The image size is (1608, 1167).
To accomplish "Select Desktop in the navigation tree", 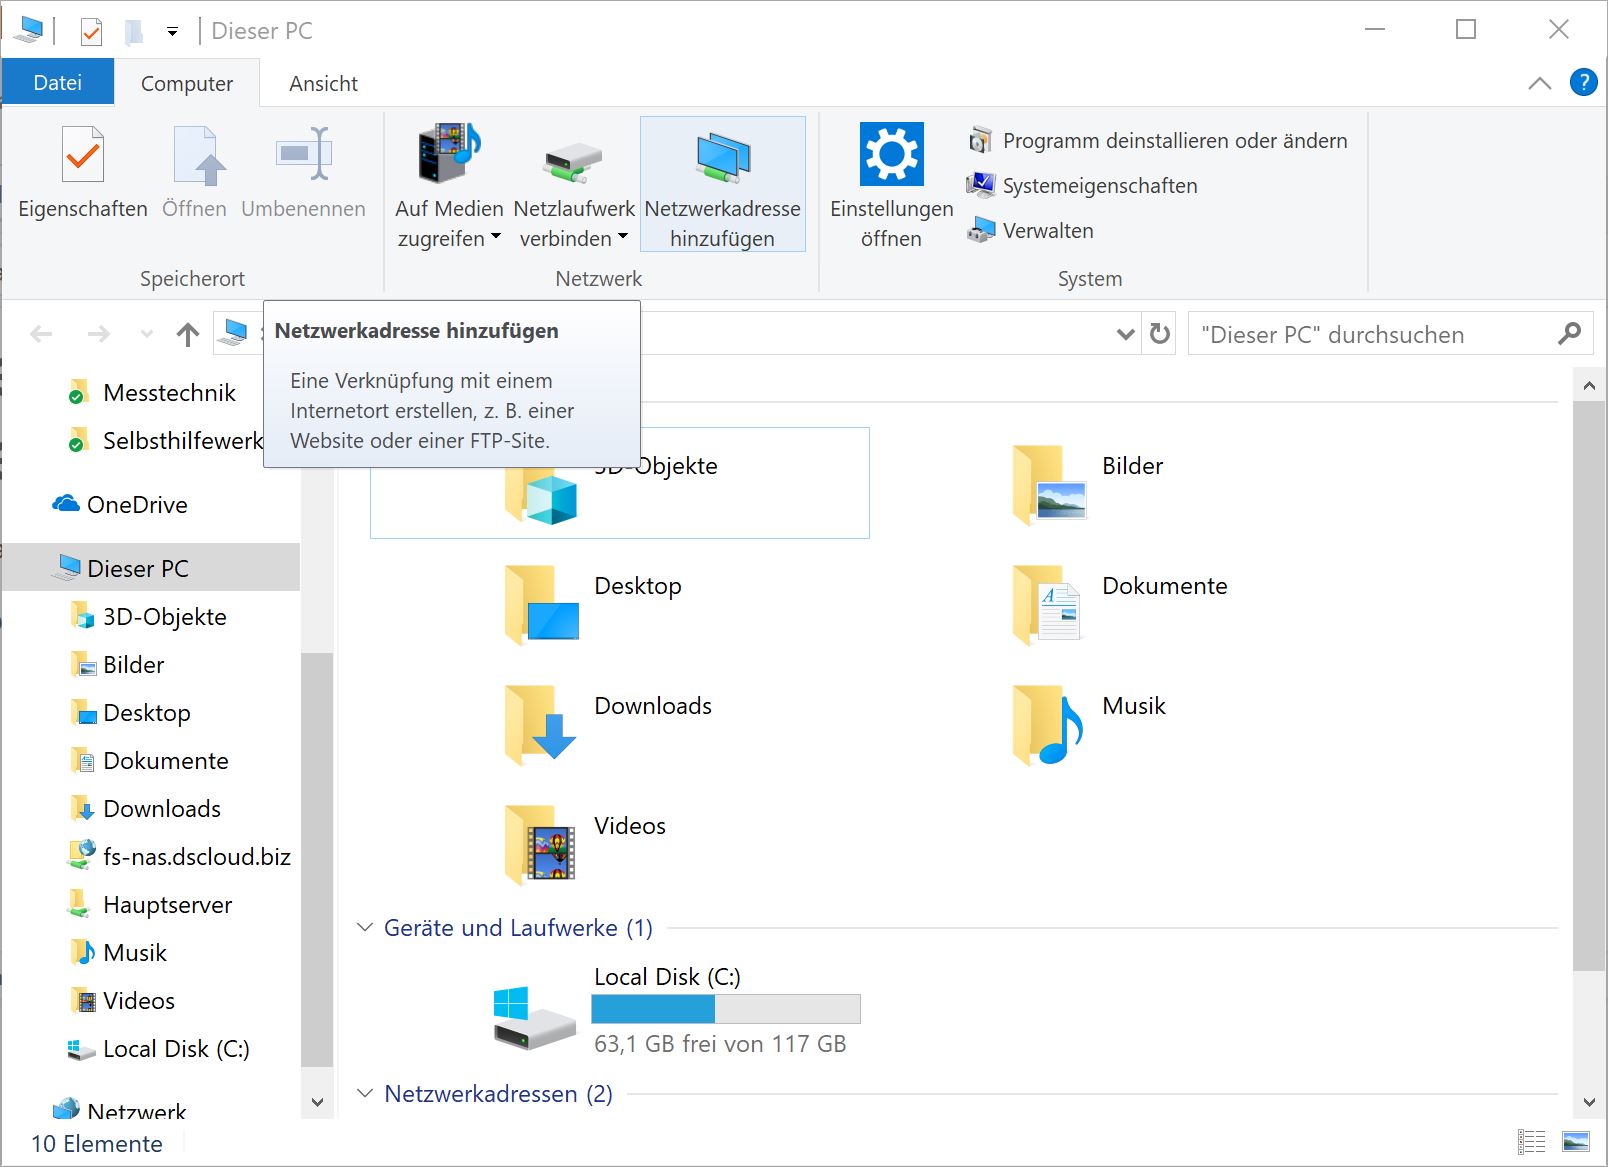I will pyautogui.click(x=131, y=713).
